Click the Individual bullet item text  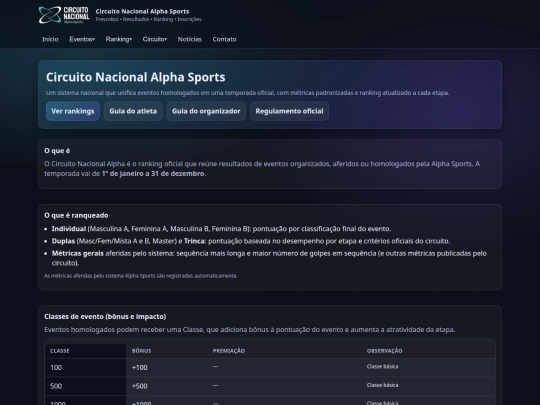pos(221,229)
